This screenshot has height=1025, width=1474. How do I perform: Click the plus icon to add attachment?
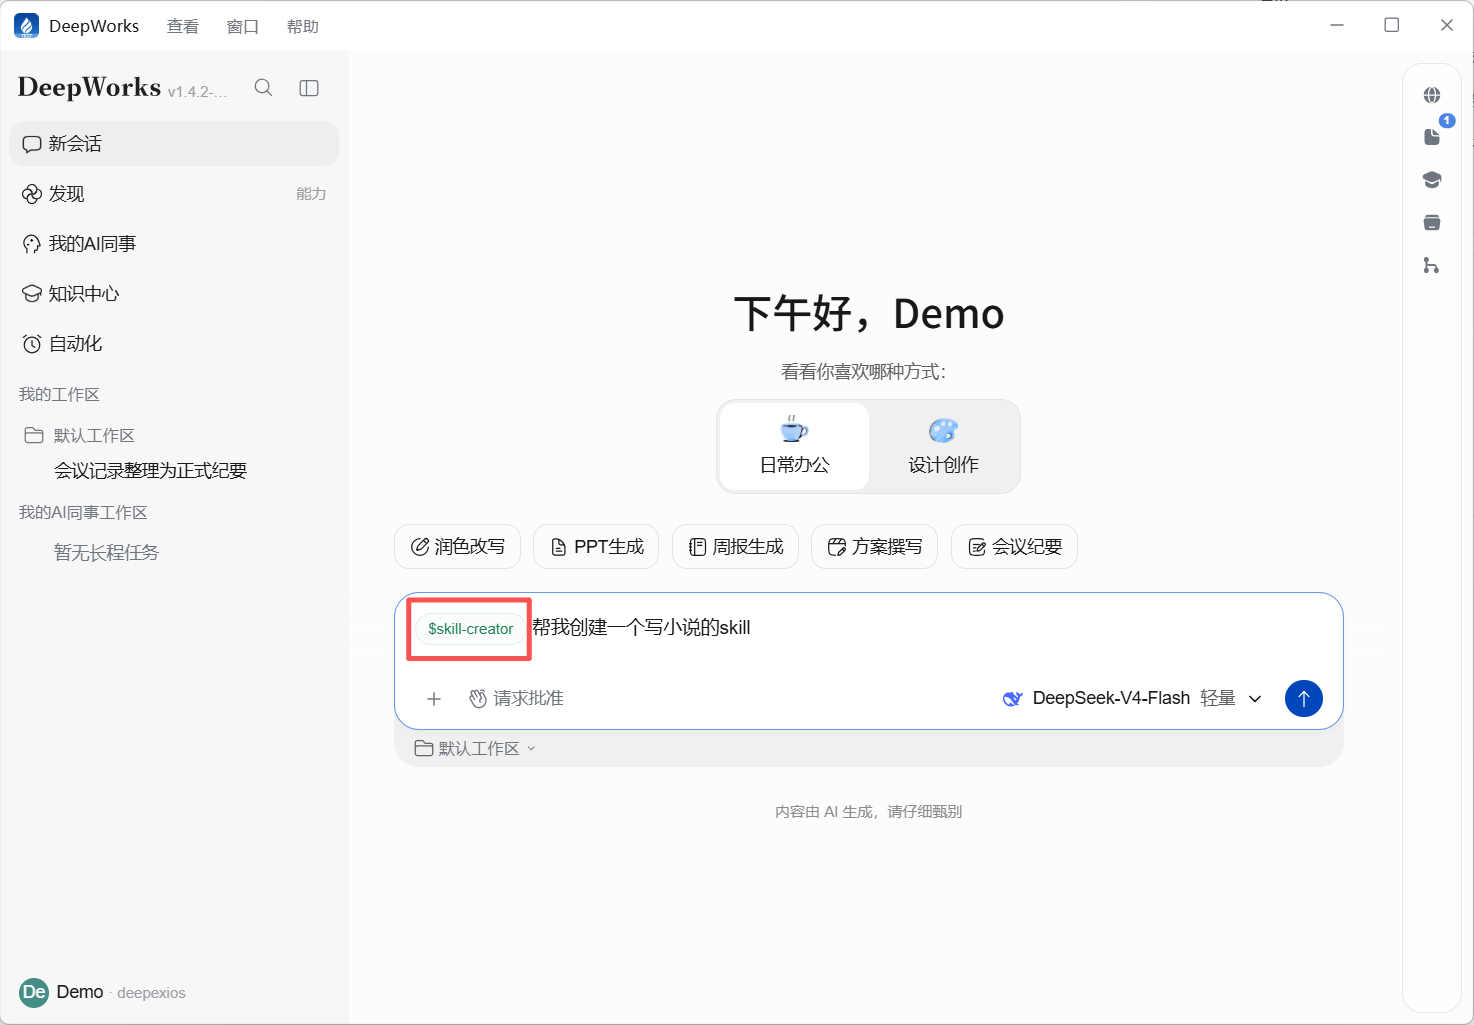pyautogui.click(x=434, y=699)
